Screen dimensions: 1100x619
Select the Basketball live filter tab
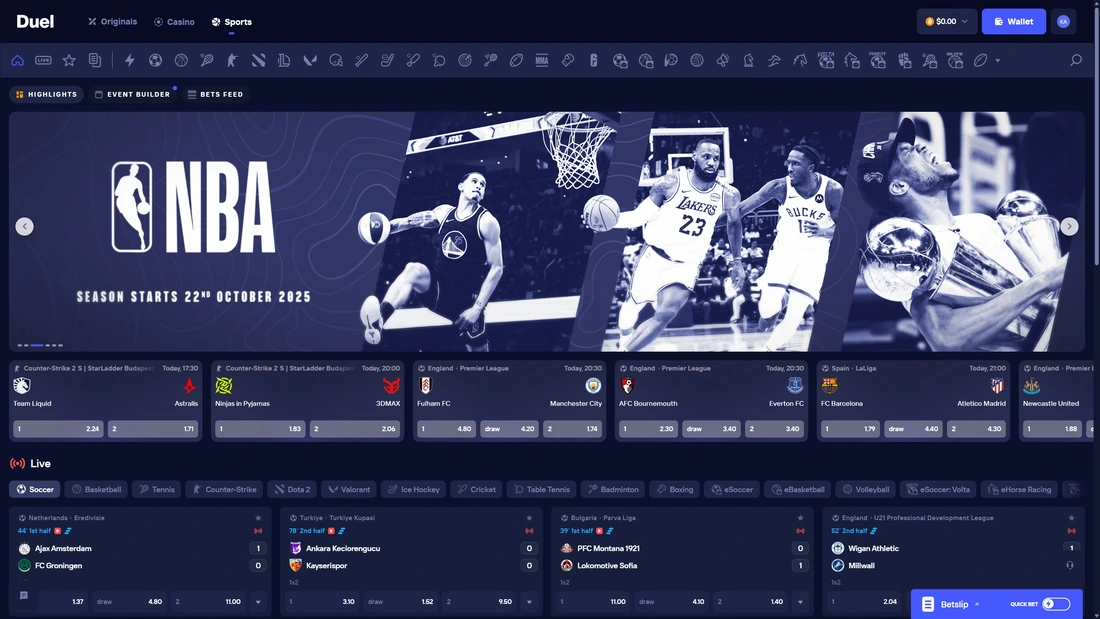tap(97, 489)
